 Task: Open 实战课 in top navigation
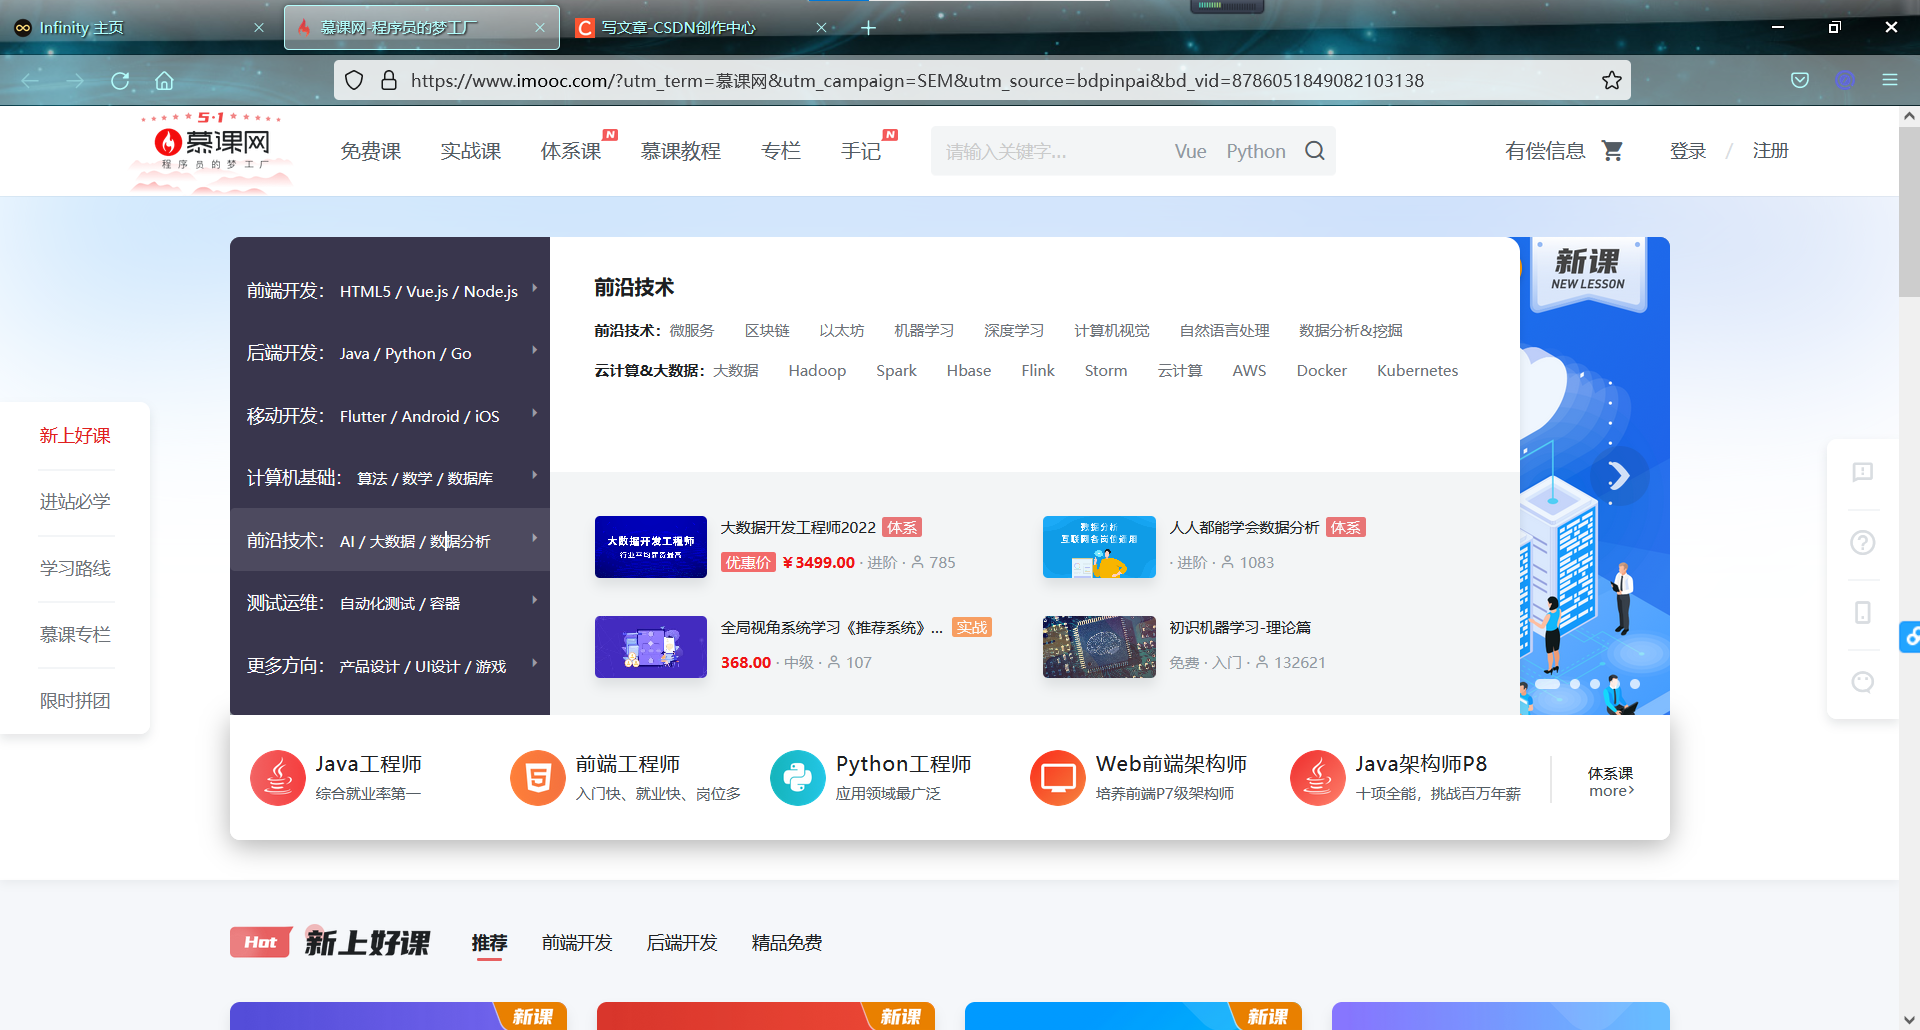pos(471,151)
